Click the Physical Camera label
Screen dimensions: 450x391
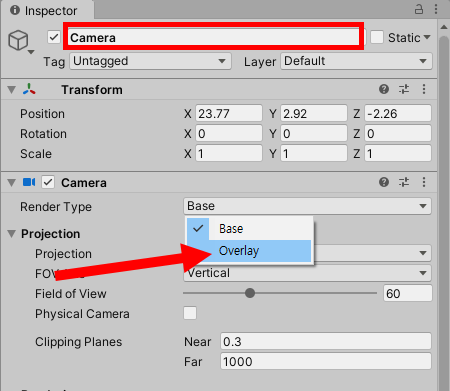click(82, 314)
